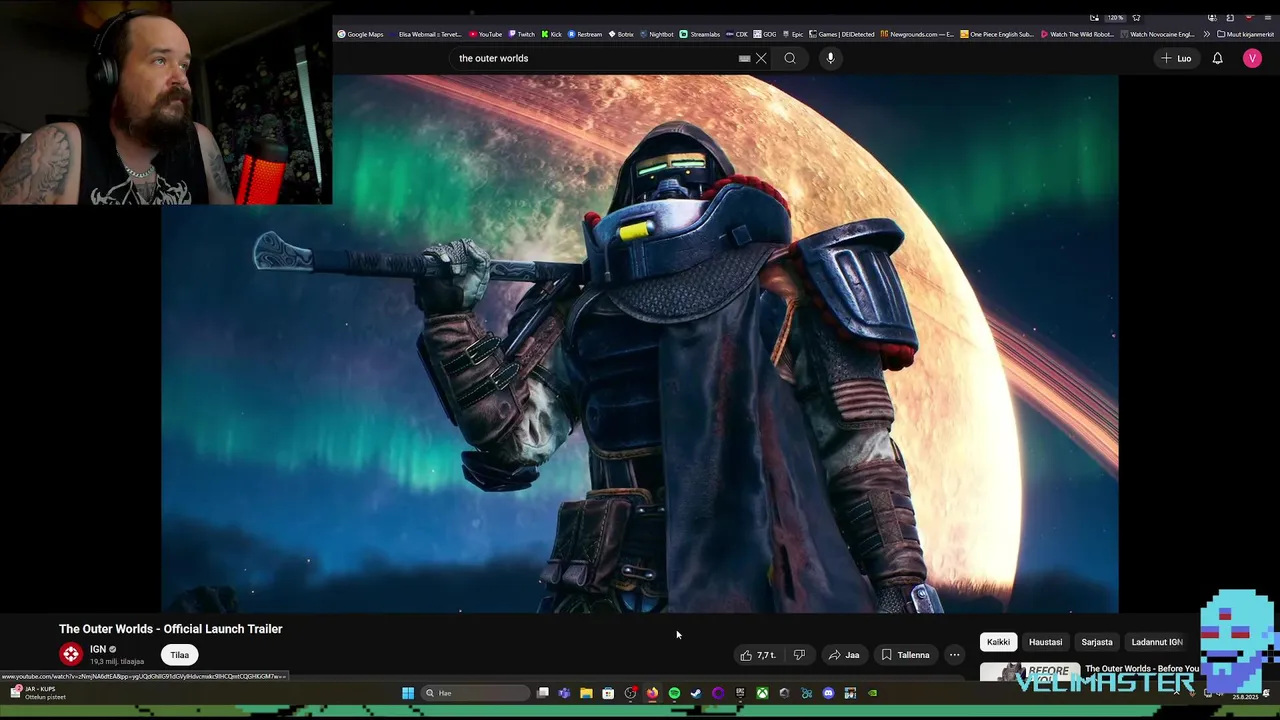The image size is (1280, 720).
Task: Open Microsoft Teams from taskbar
Action: (564, 693)
